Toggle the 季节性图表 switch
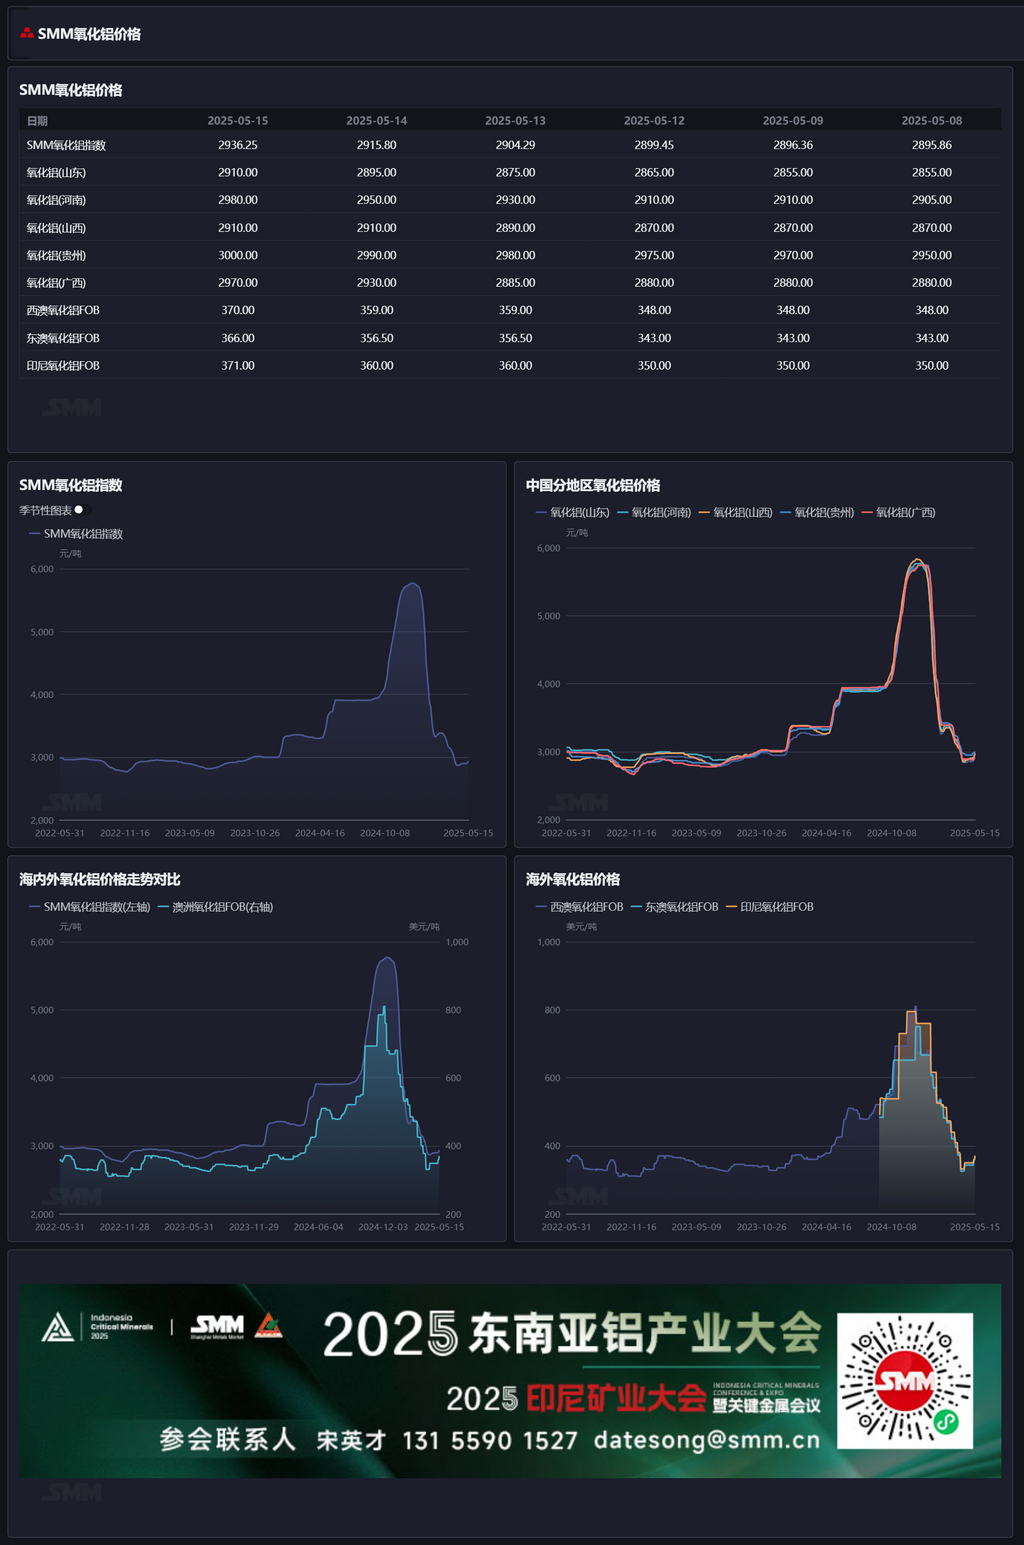The height and width of the screenshot is (1545, 1024). pos(82,510)
